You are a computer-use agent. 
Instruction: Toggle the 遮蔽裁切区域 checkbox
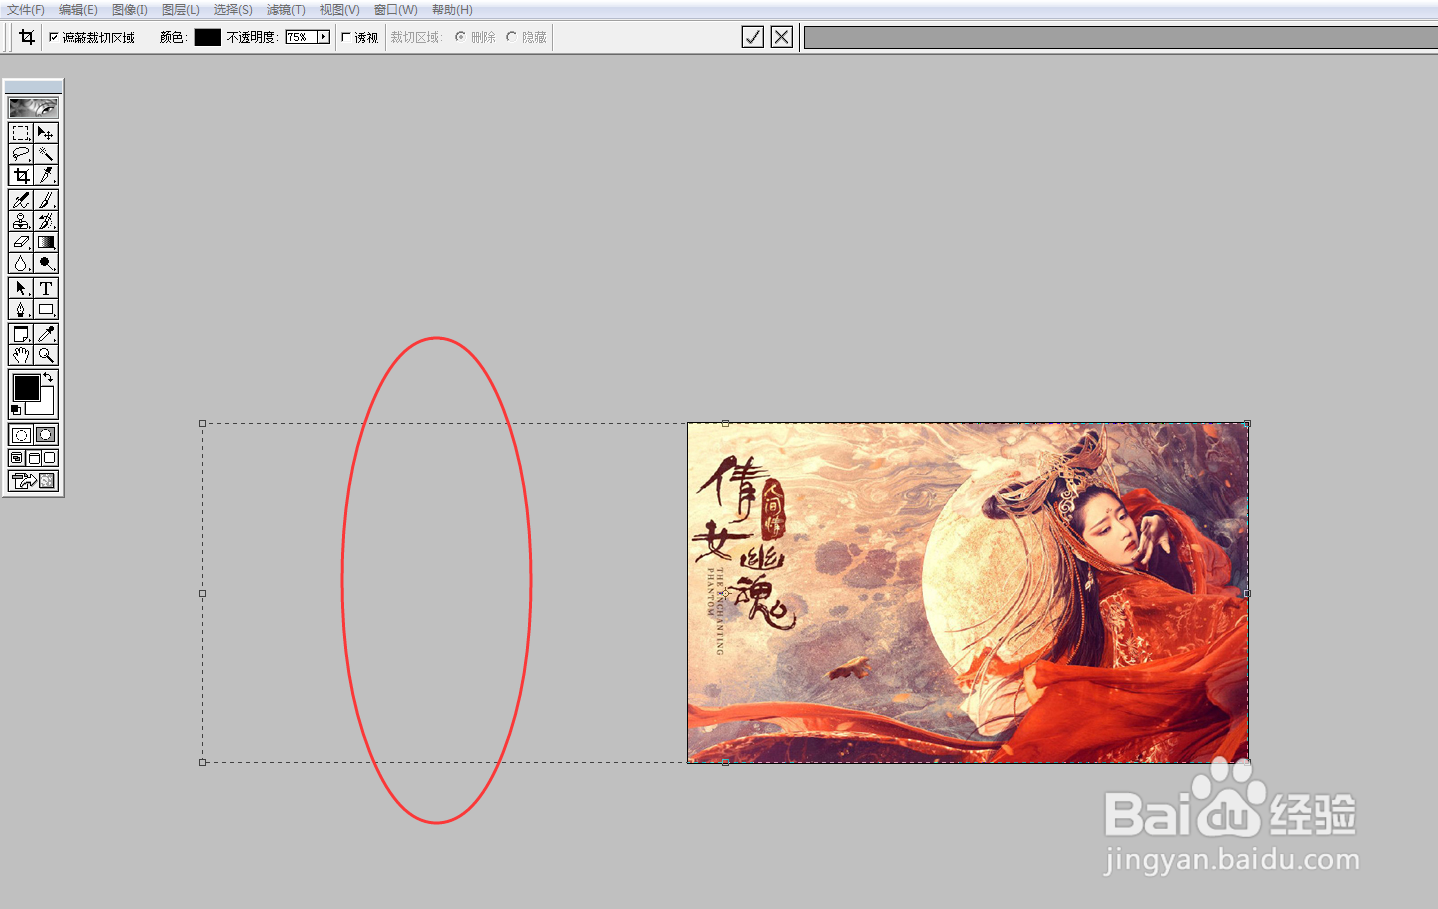(x=54, y=37)
